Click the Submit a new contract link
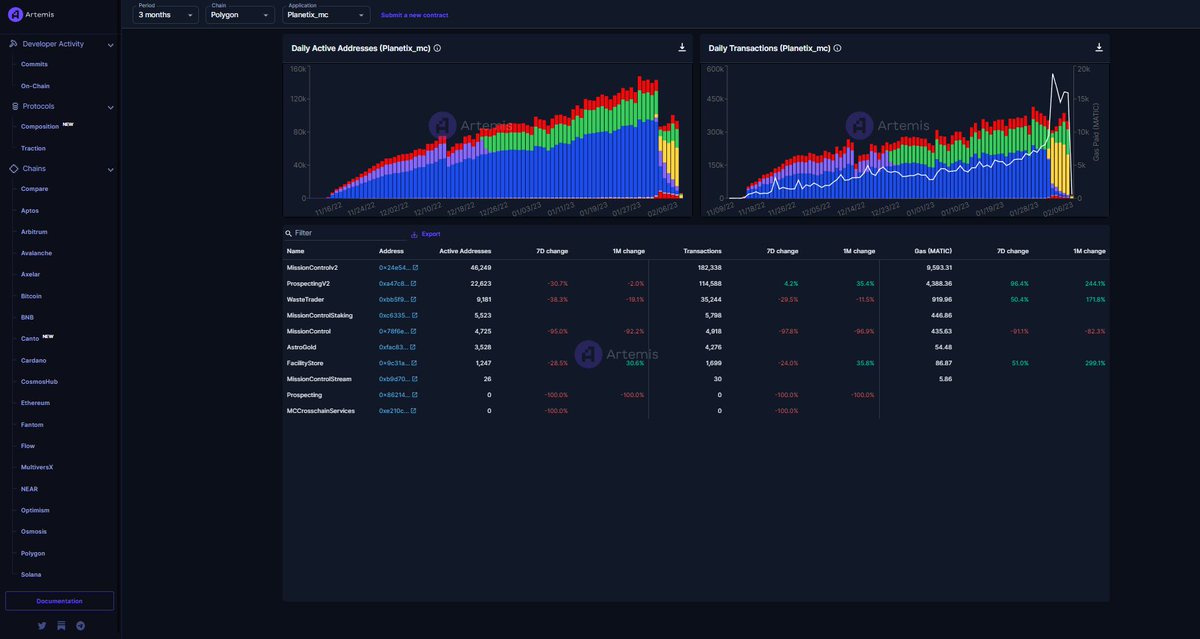The height and width of the screenshot is (639, 1200). coord(413,14)
